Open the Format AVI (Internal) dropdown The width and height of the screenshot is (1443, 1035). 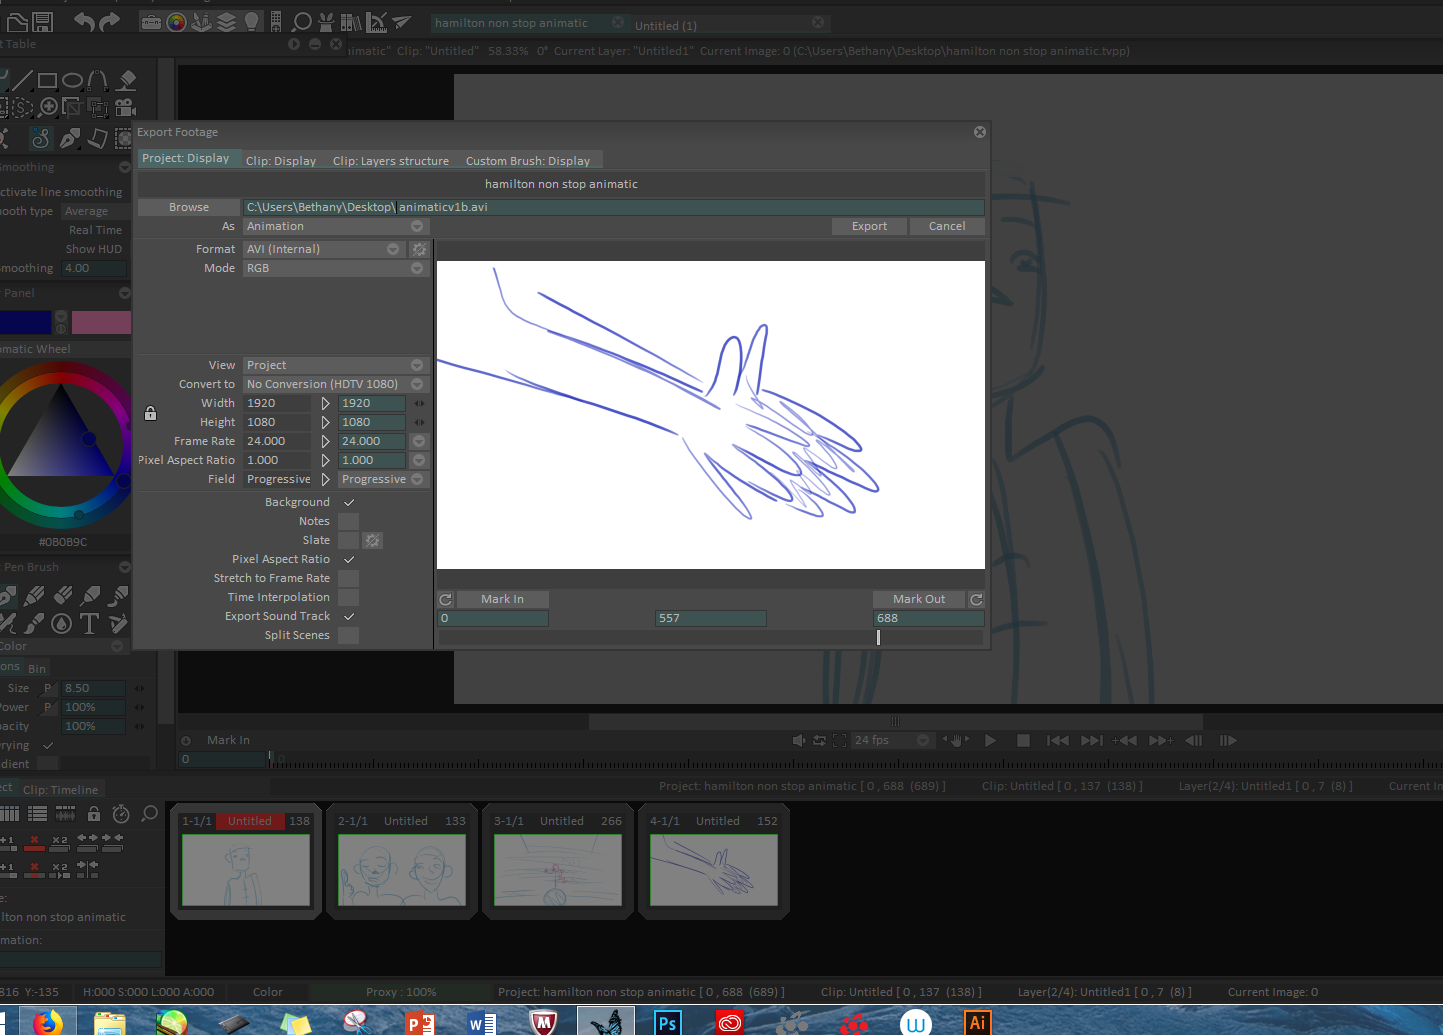point(323,249)
